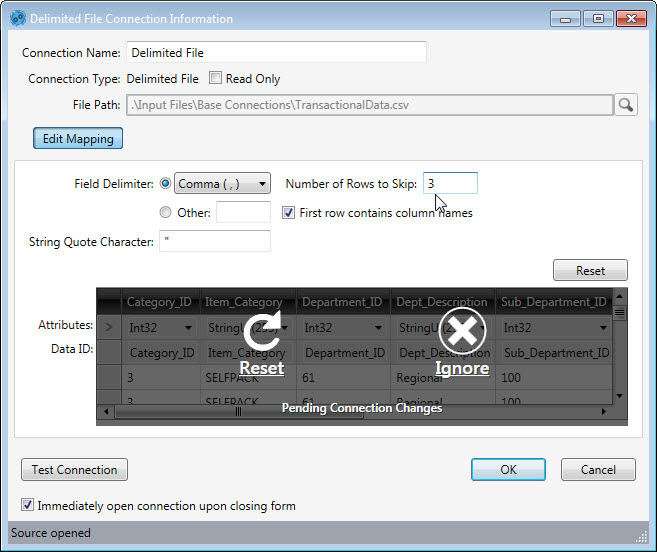Click the Other delimiter text field
This screenshot has height=552, width=657.
click(243, 212)
